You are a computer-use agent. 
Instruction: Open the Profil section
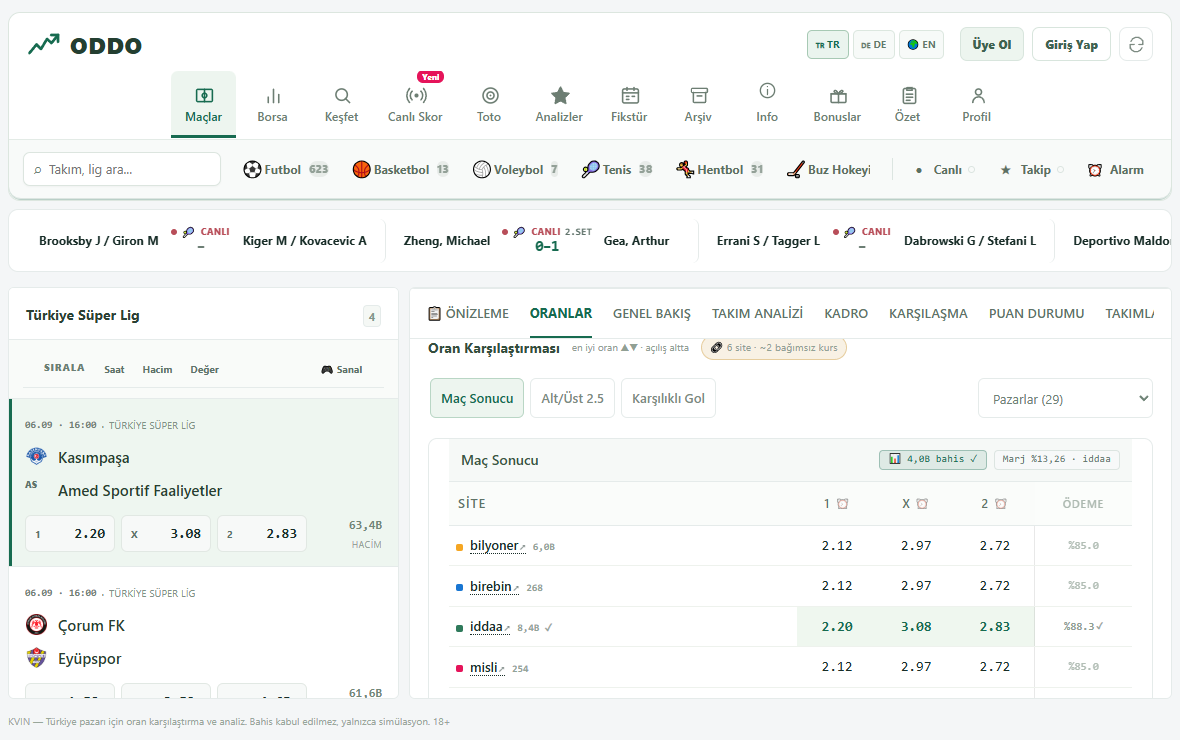977,105
